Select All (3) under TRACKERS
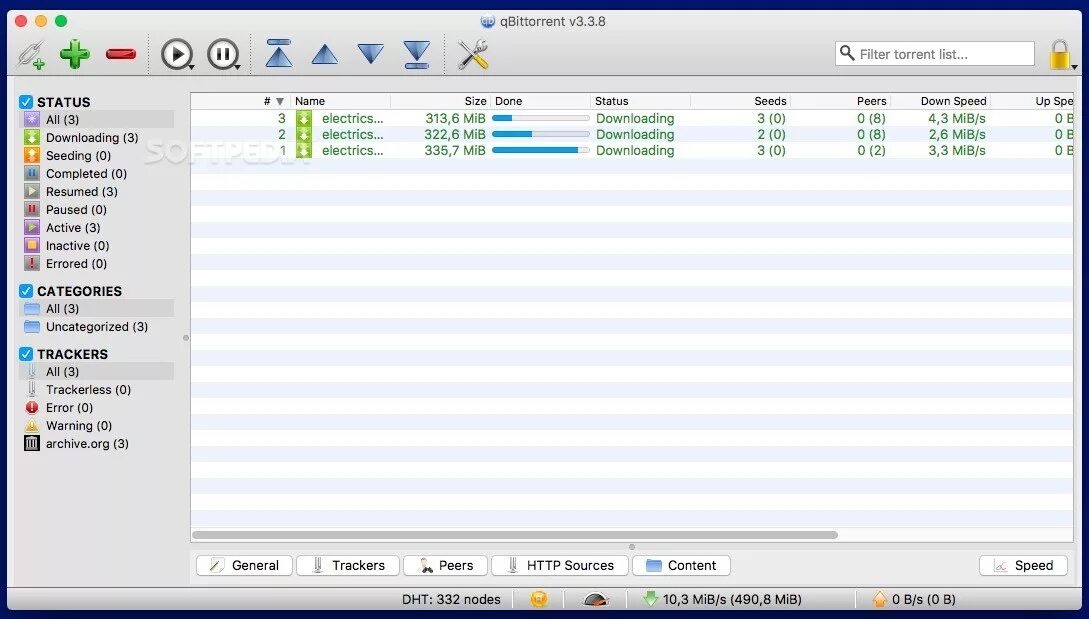Image resolution: width=1089 pixels, height=619 pixels. (97, 372)
